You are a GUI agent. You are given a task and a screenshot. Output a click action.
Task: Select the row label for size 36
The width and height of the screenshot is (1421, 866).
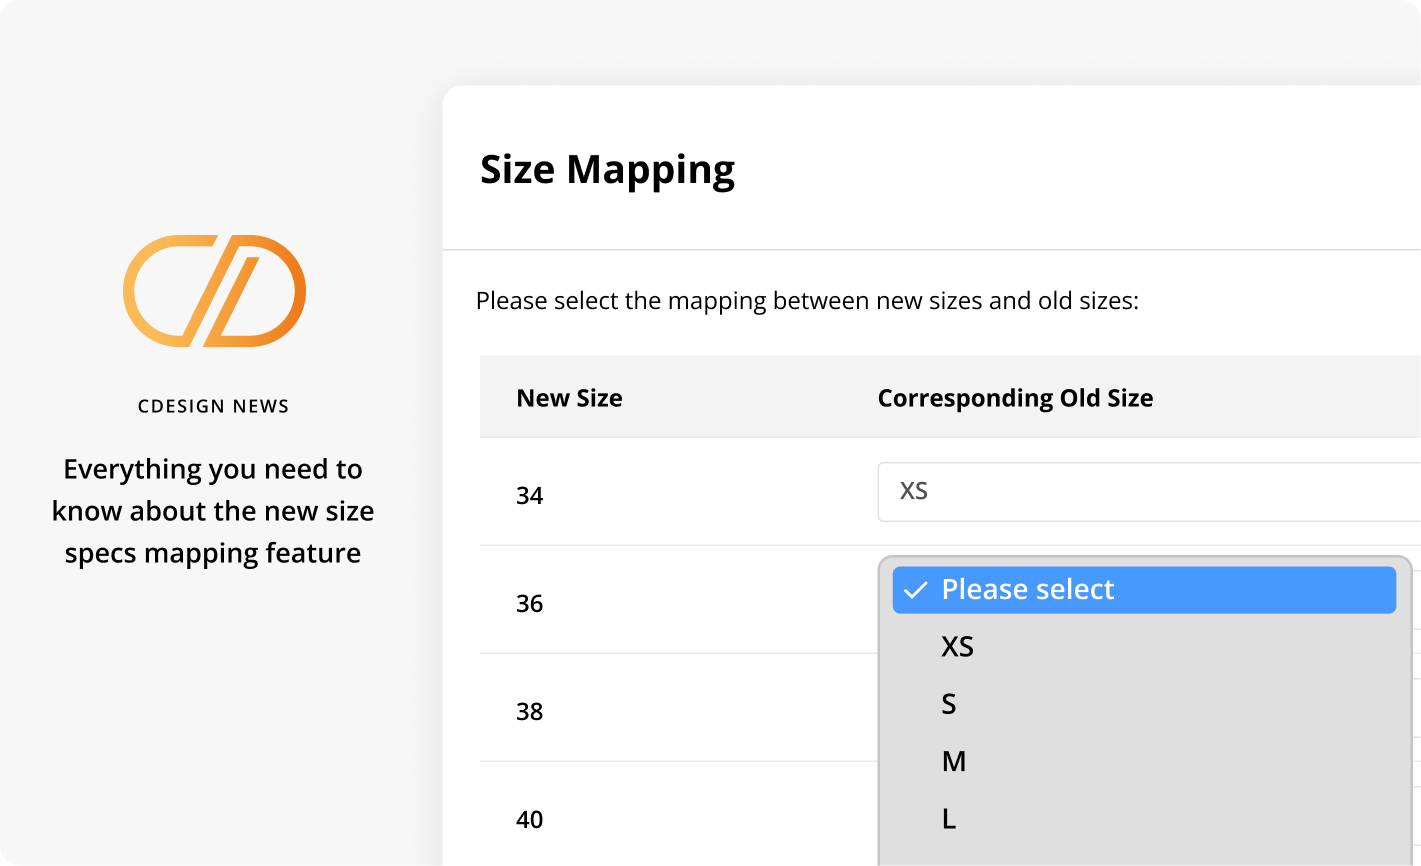click(530, 604)
